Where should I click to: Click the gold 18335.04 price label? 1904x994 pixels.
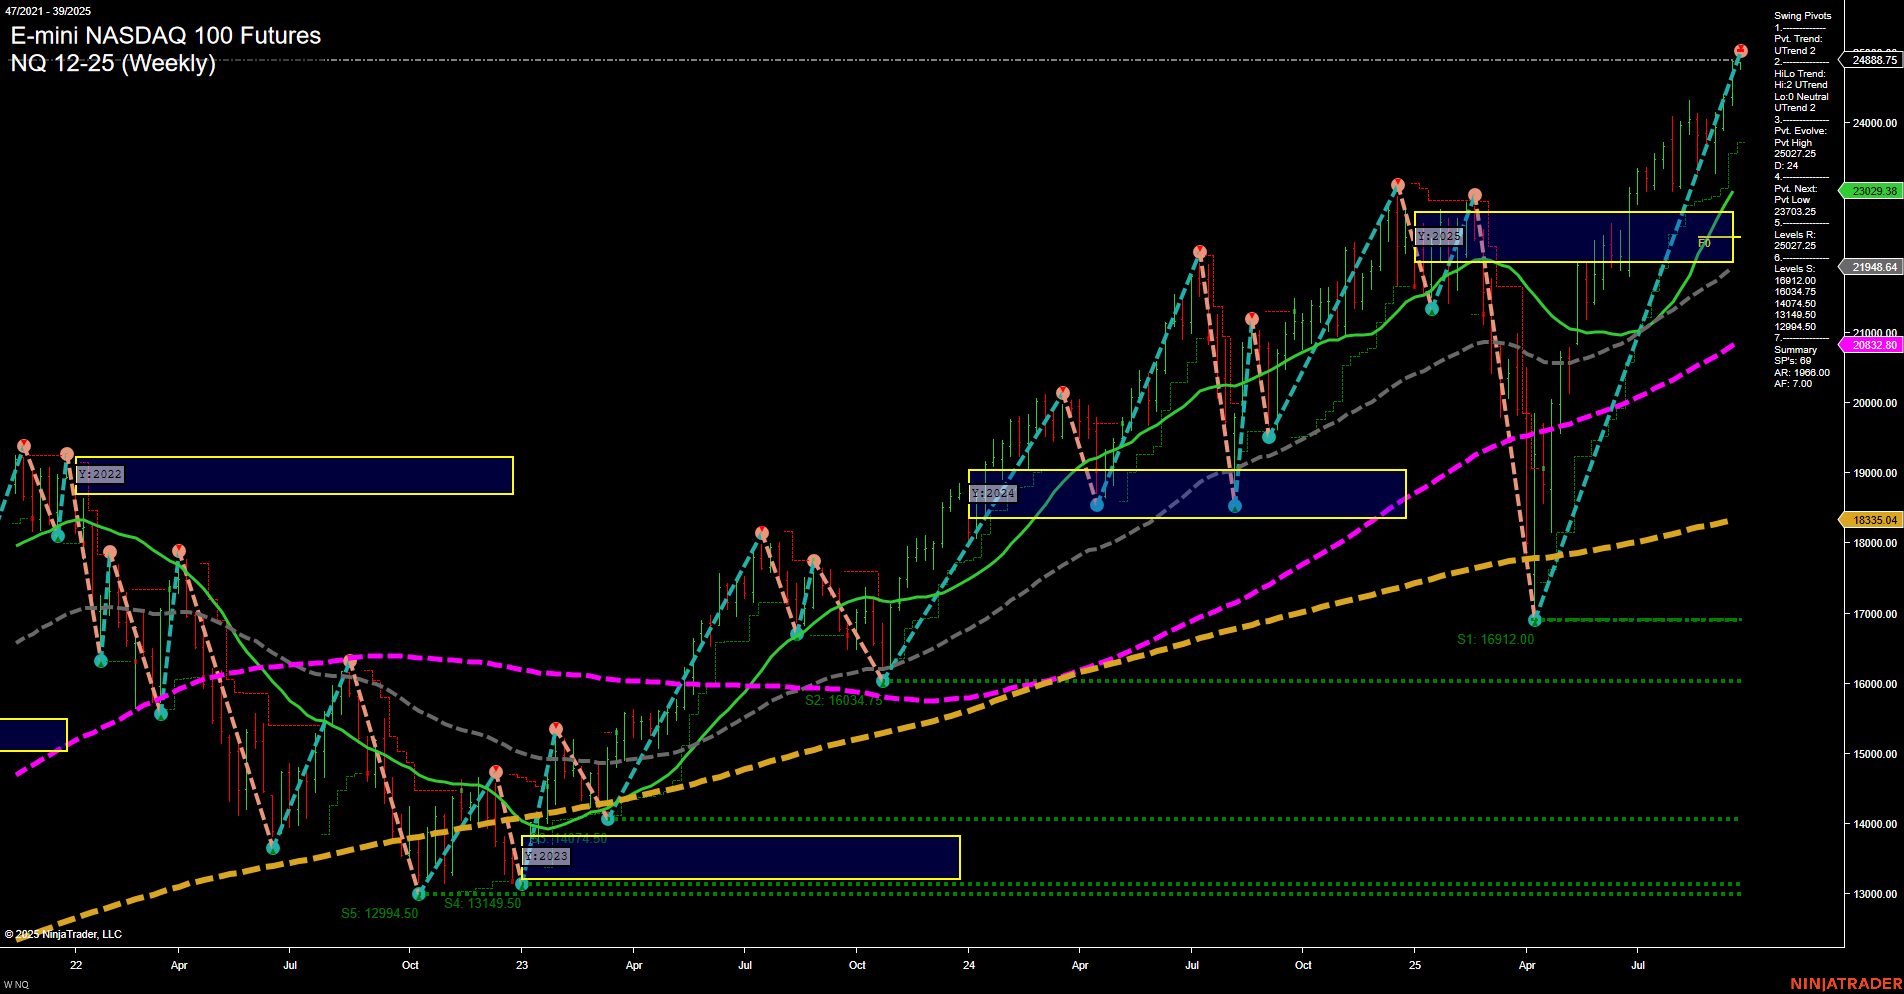point(1875,520)
